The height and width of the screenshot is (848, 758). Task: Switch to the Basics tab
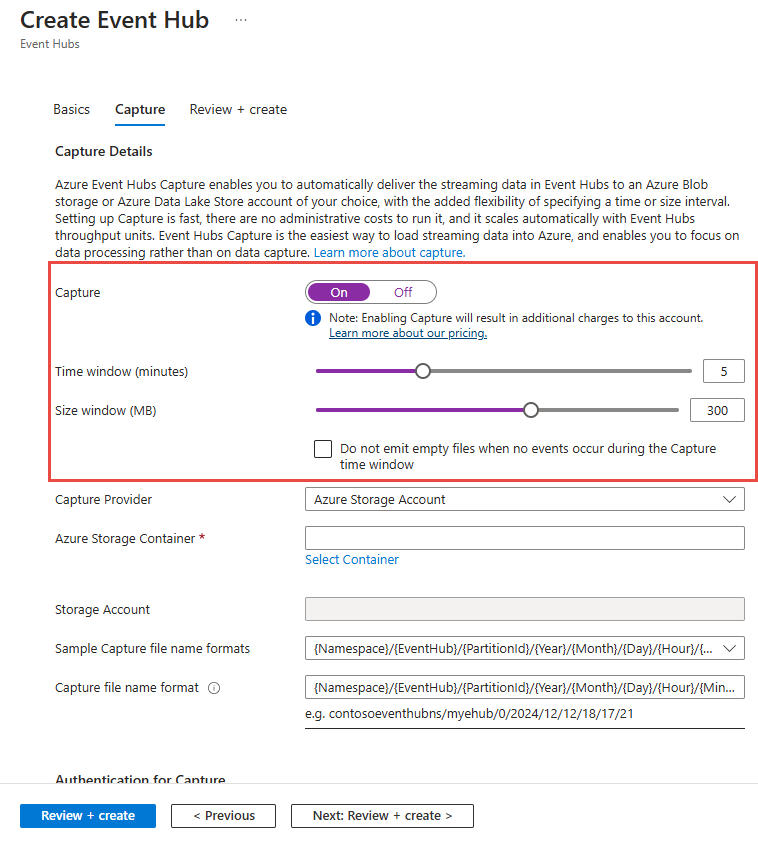[71, 109]
